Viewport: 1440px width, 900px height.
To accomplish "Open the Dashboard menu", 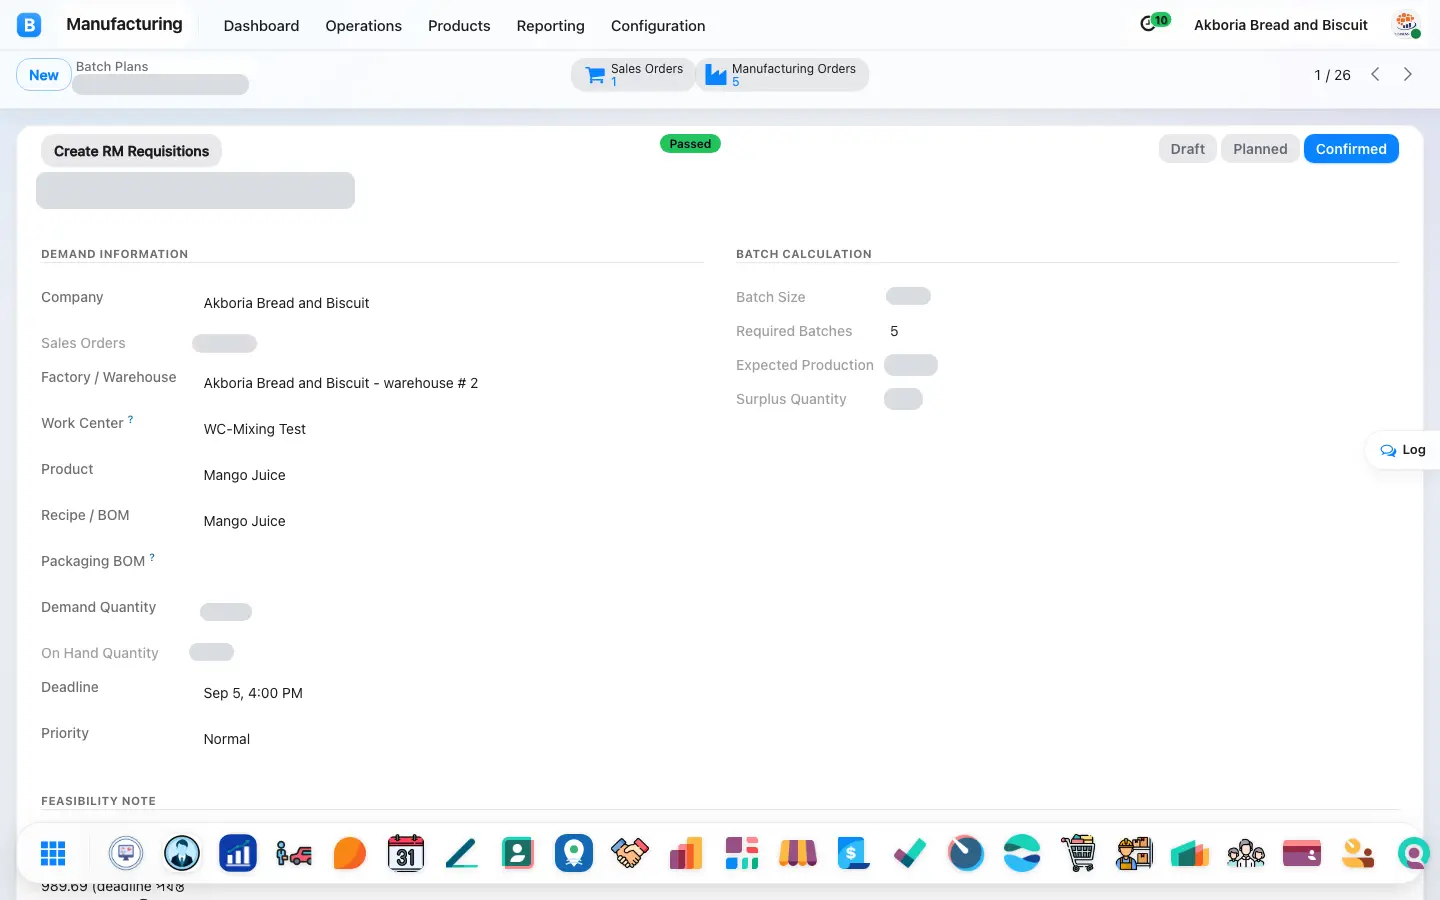I will click(261, 26).
